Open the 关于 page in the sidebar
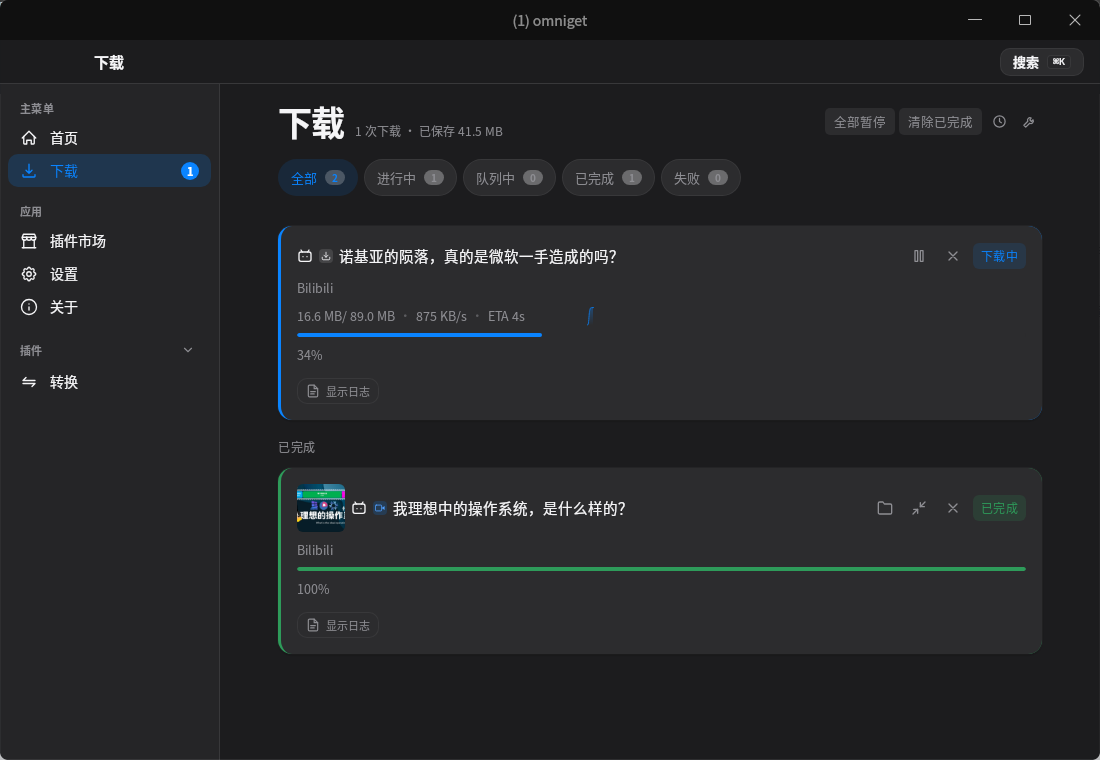 click(x=109, y=307)
